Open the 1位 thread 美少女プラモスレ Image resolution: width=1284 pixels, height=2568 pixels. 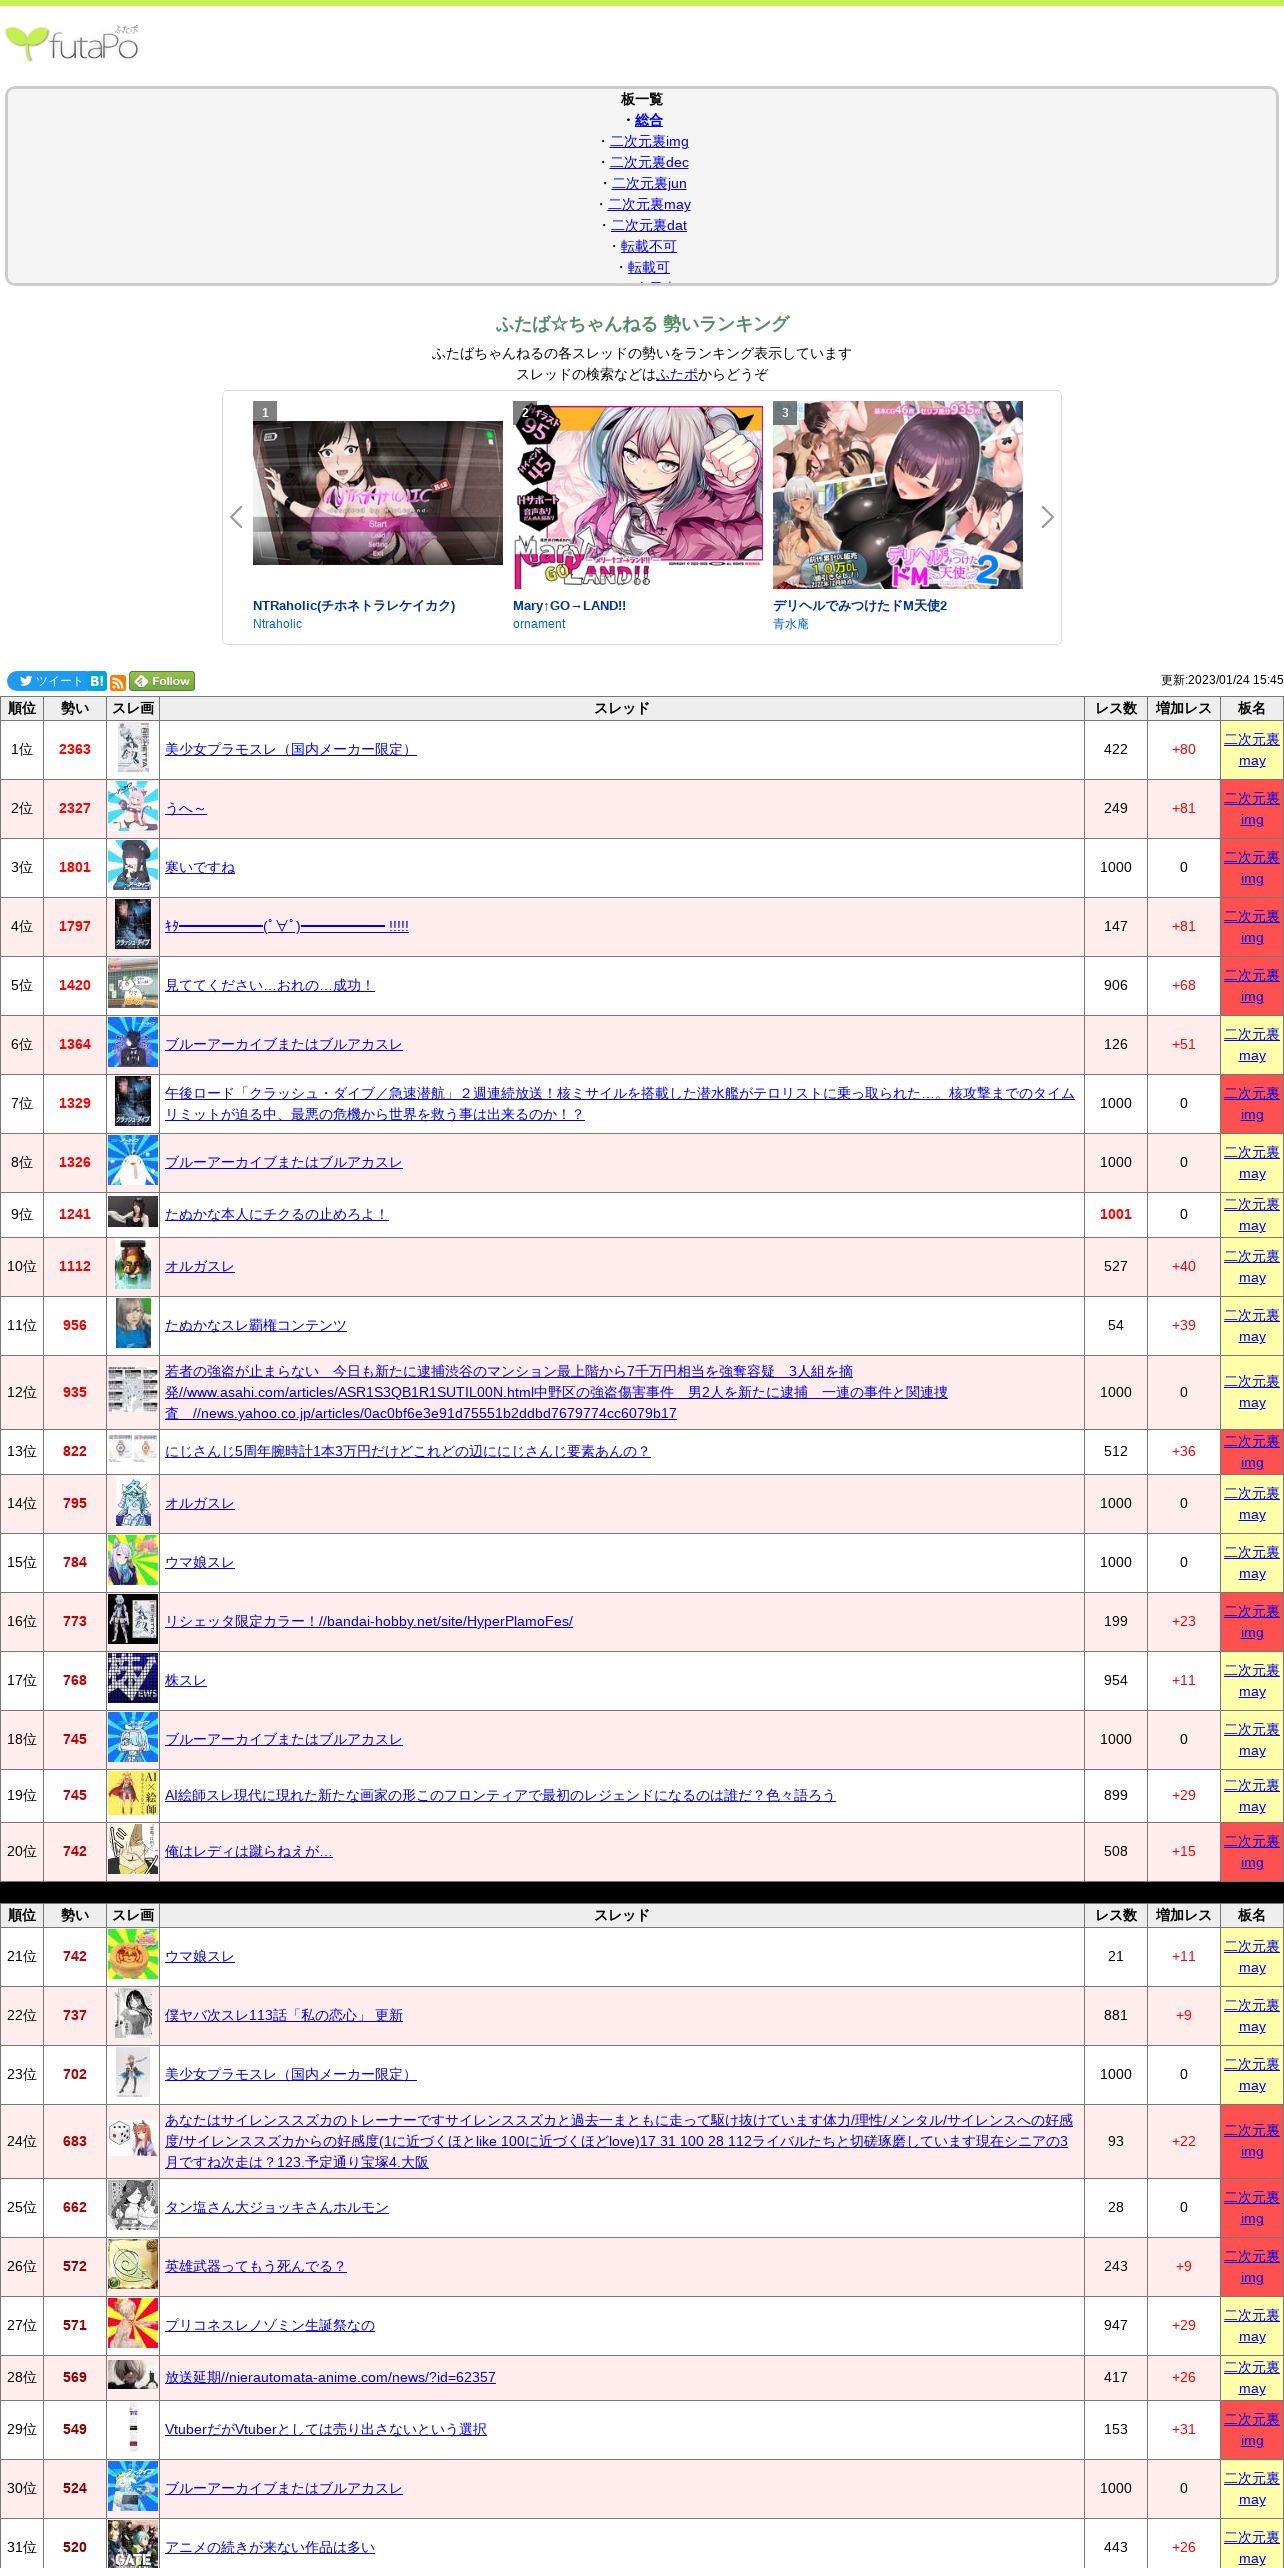pos(291,749)
